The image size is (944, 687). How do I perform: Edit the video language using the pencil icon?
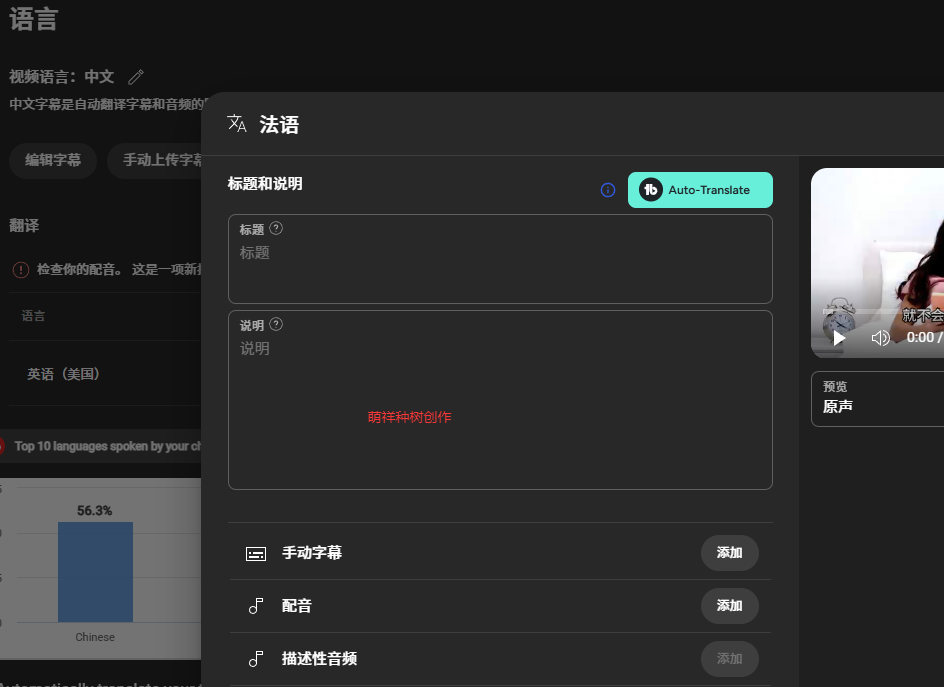(136, 76)
